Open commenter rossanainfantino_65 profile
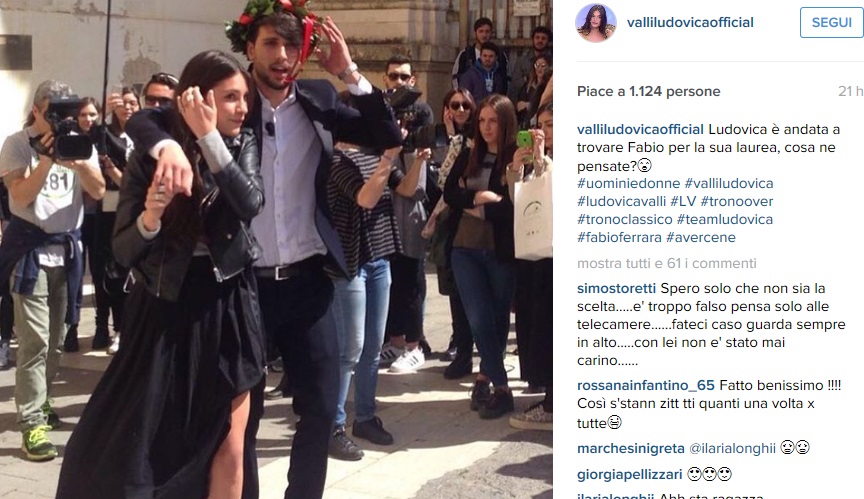864x499 pixels. pos(646,386)
